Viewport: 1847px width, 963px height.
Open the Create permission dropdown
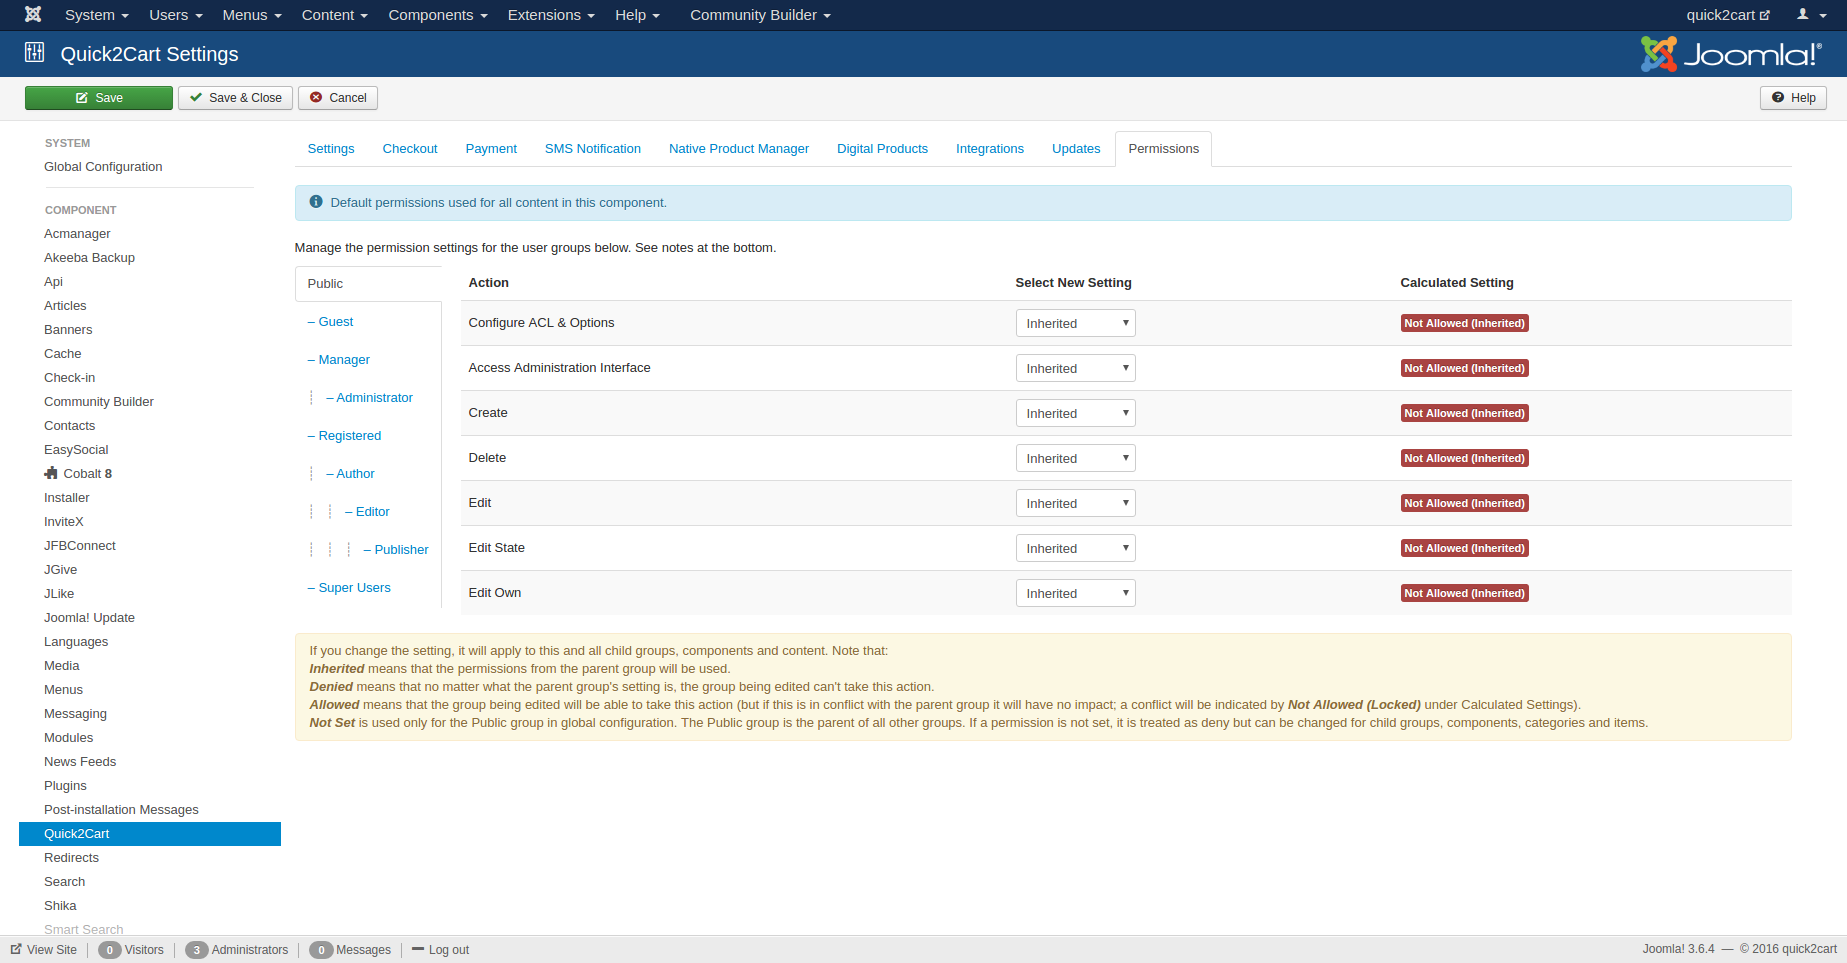tap(1075, 413)
